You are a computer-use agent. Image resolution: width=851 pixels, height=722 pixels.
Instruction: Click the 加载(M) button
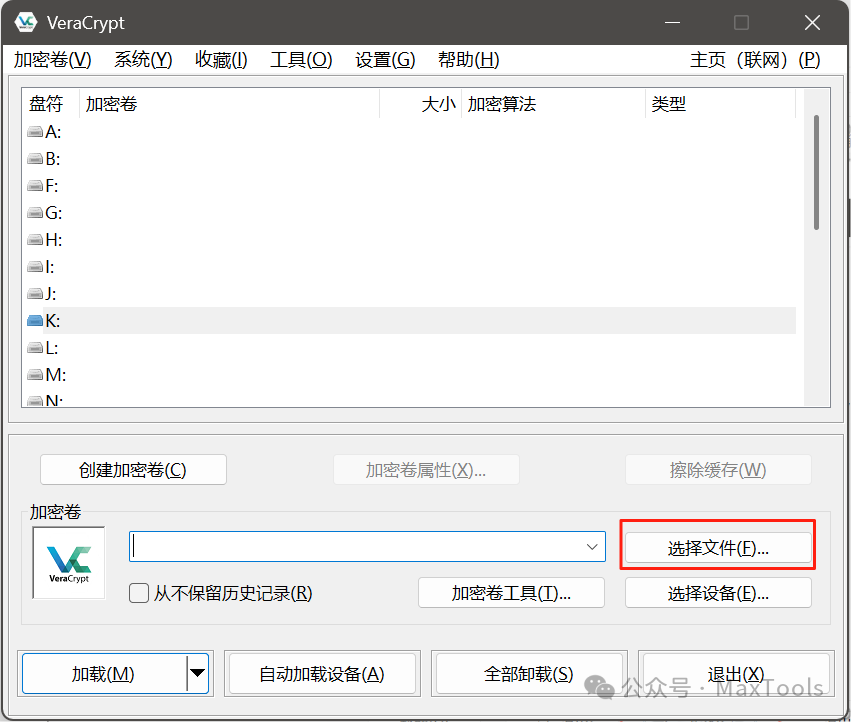pos(103,674)
